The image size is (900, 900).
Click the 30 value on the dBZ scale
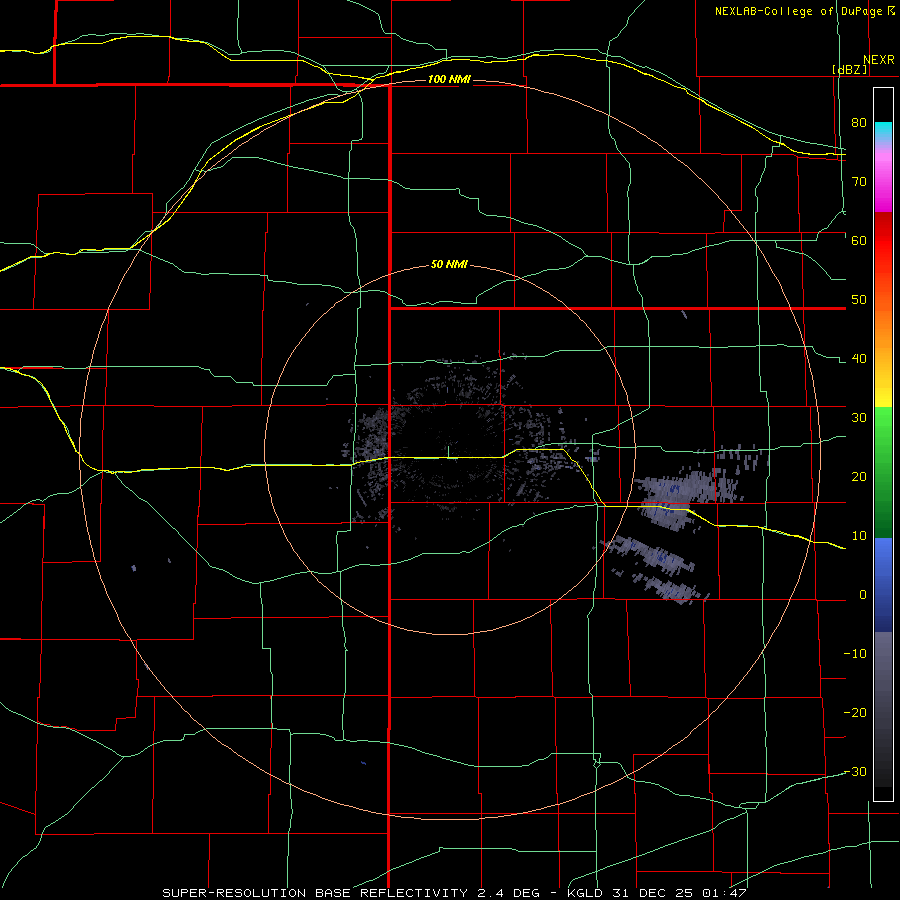pyautogui.click(x=859, y=418)
